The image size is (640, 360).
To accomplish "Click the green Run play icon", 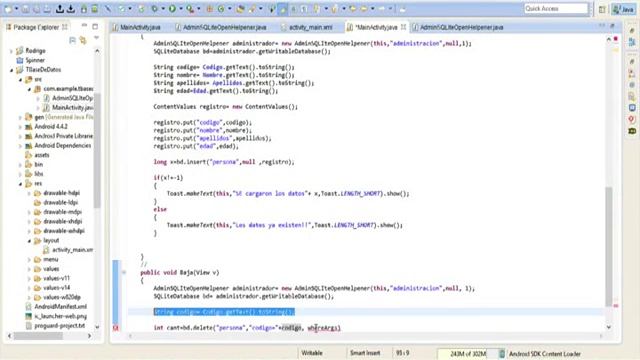I will tap(172, 9).
